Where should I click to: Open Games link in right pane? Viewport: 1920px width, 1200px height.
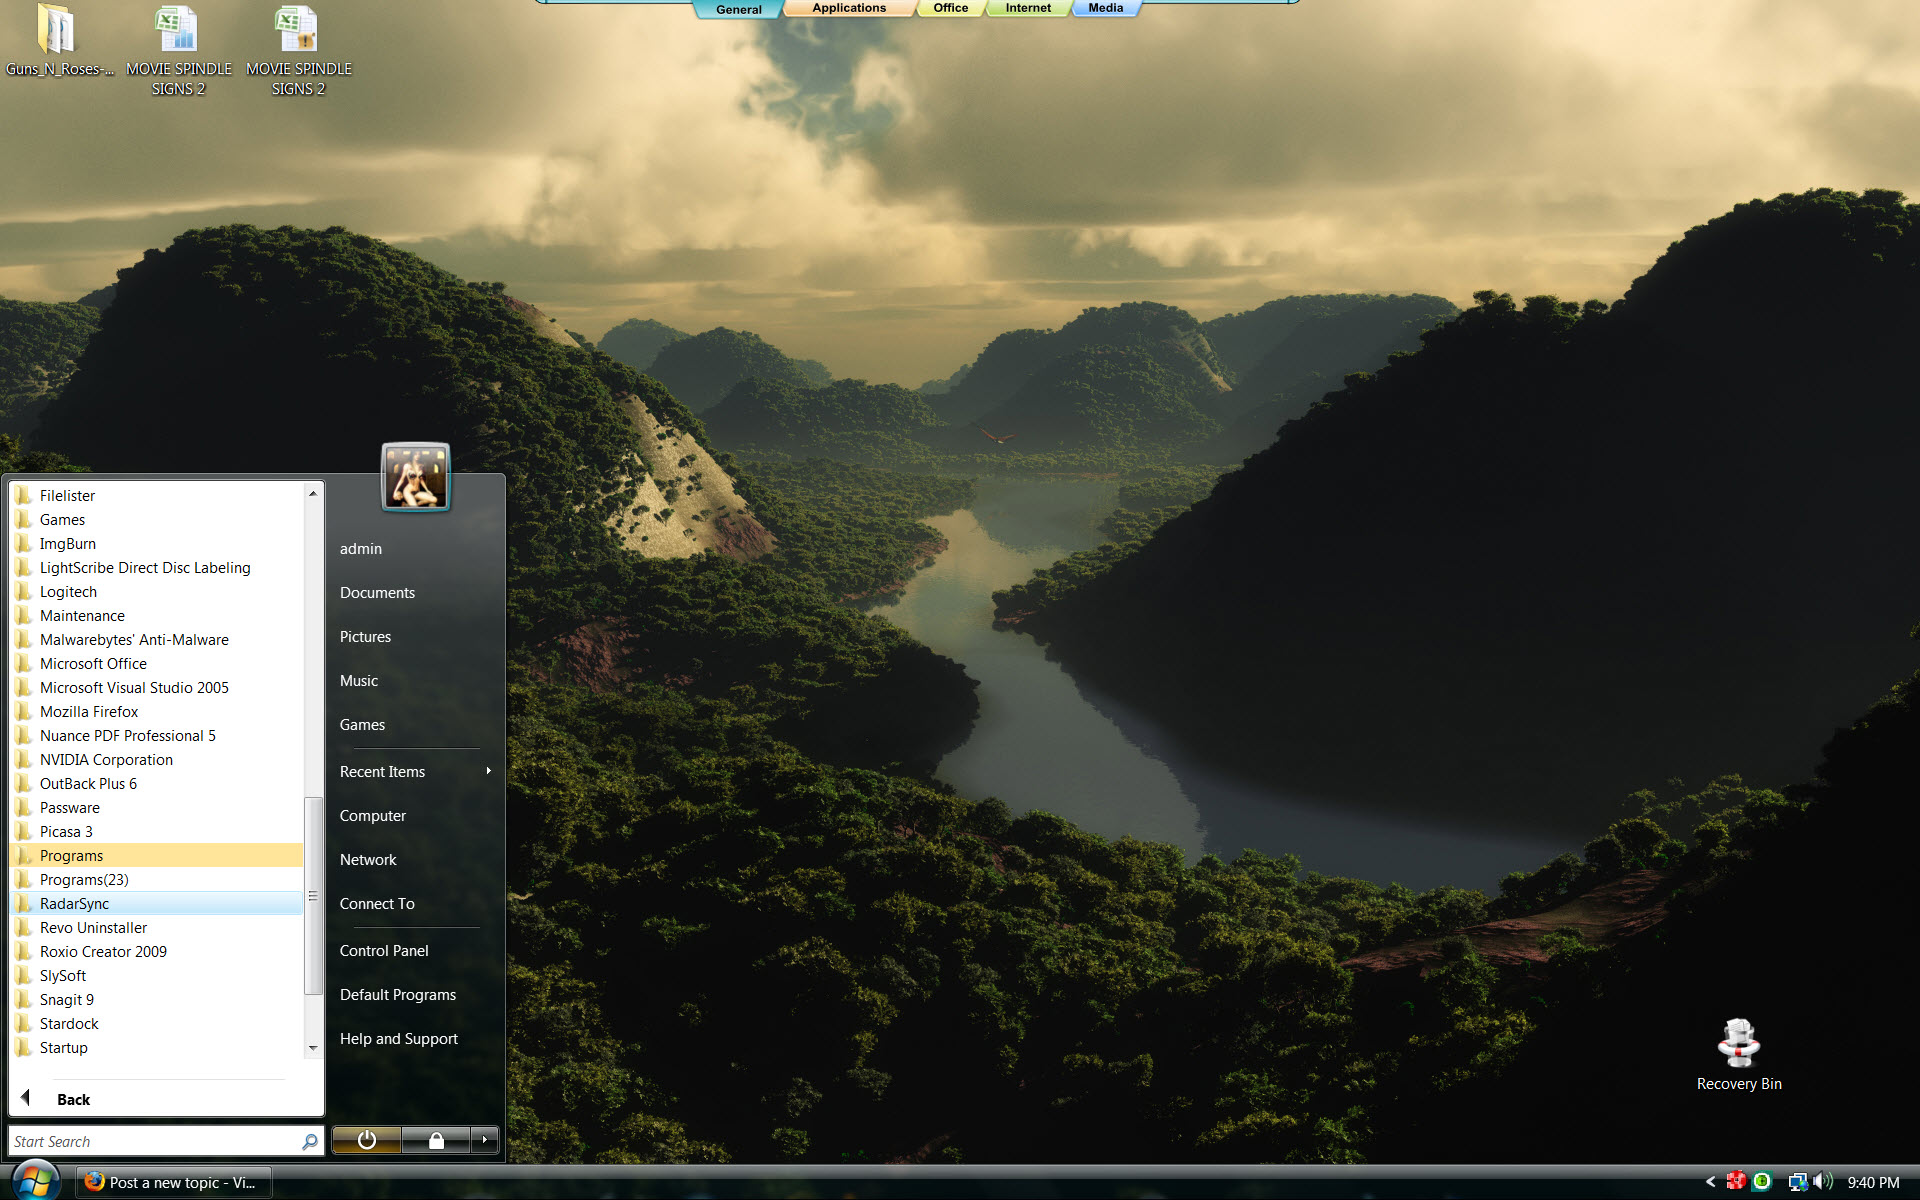click(x=362, y=725)
